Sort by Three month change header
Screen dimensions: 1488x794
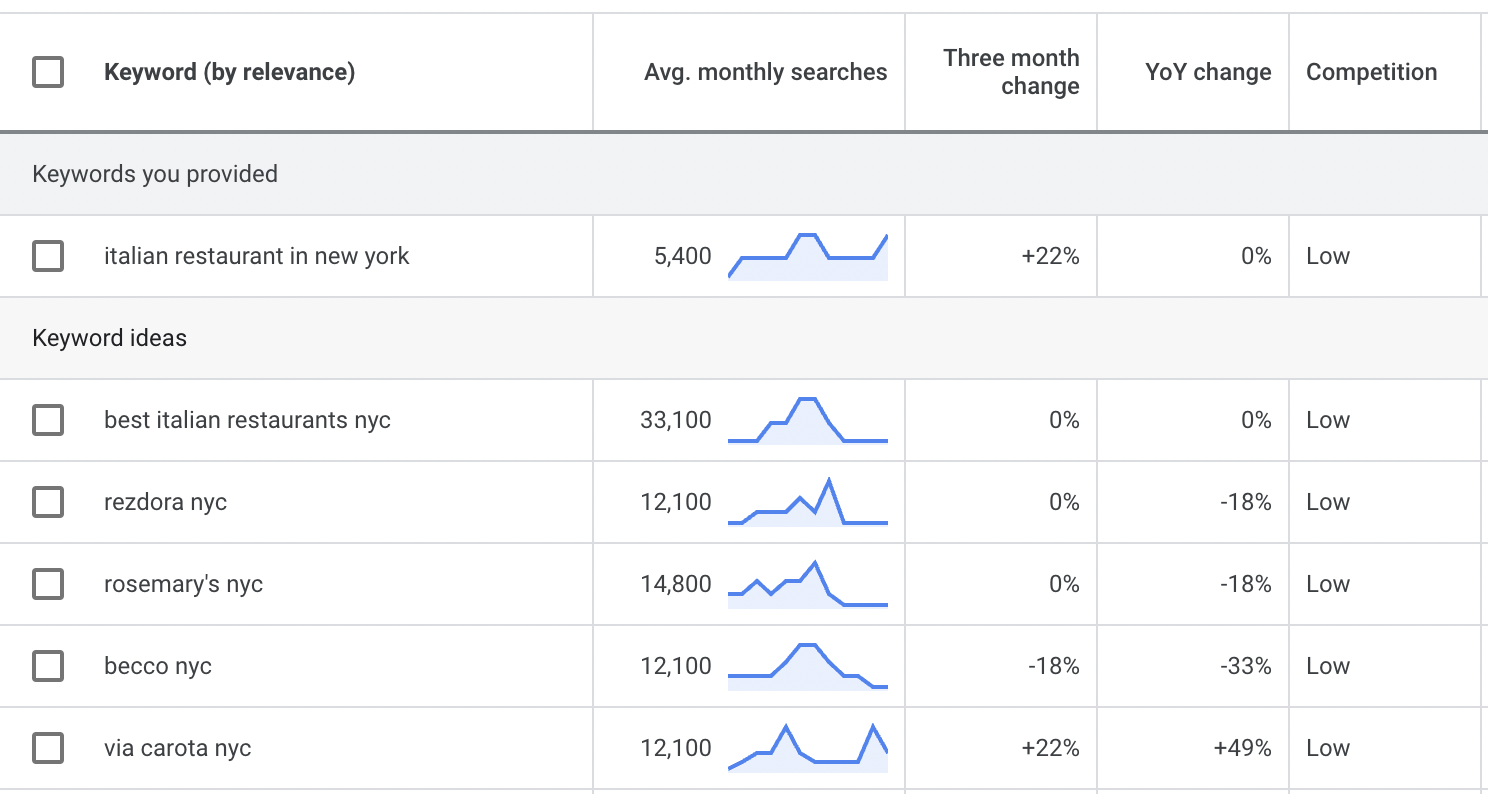coord(1011,72)
